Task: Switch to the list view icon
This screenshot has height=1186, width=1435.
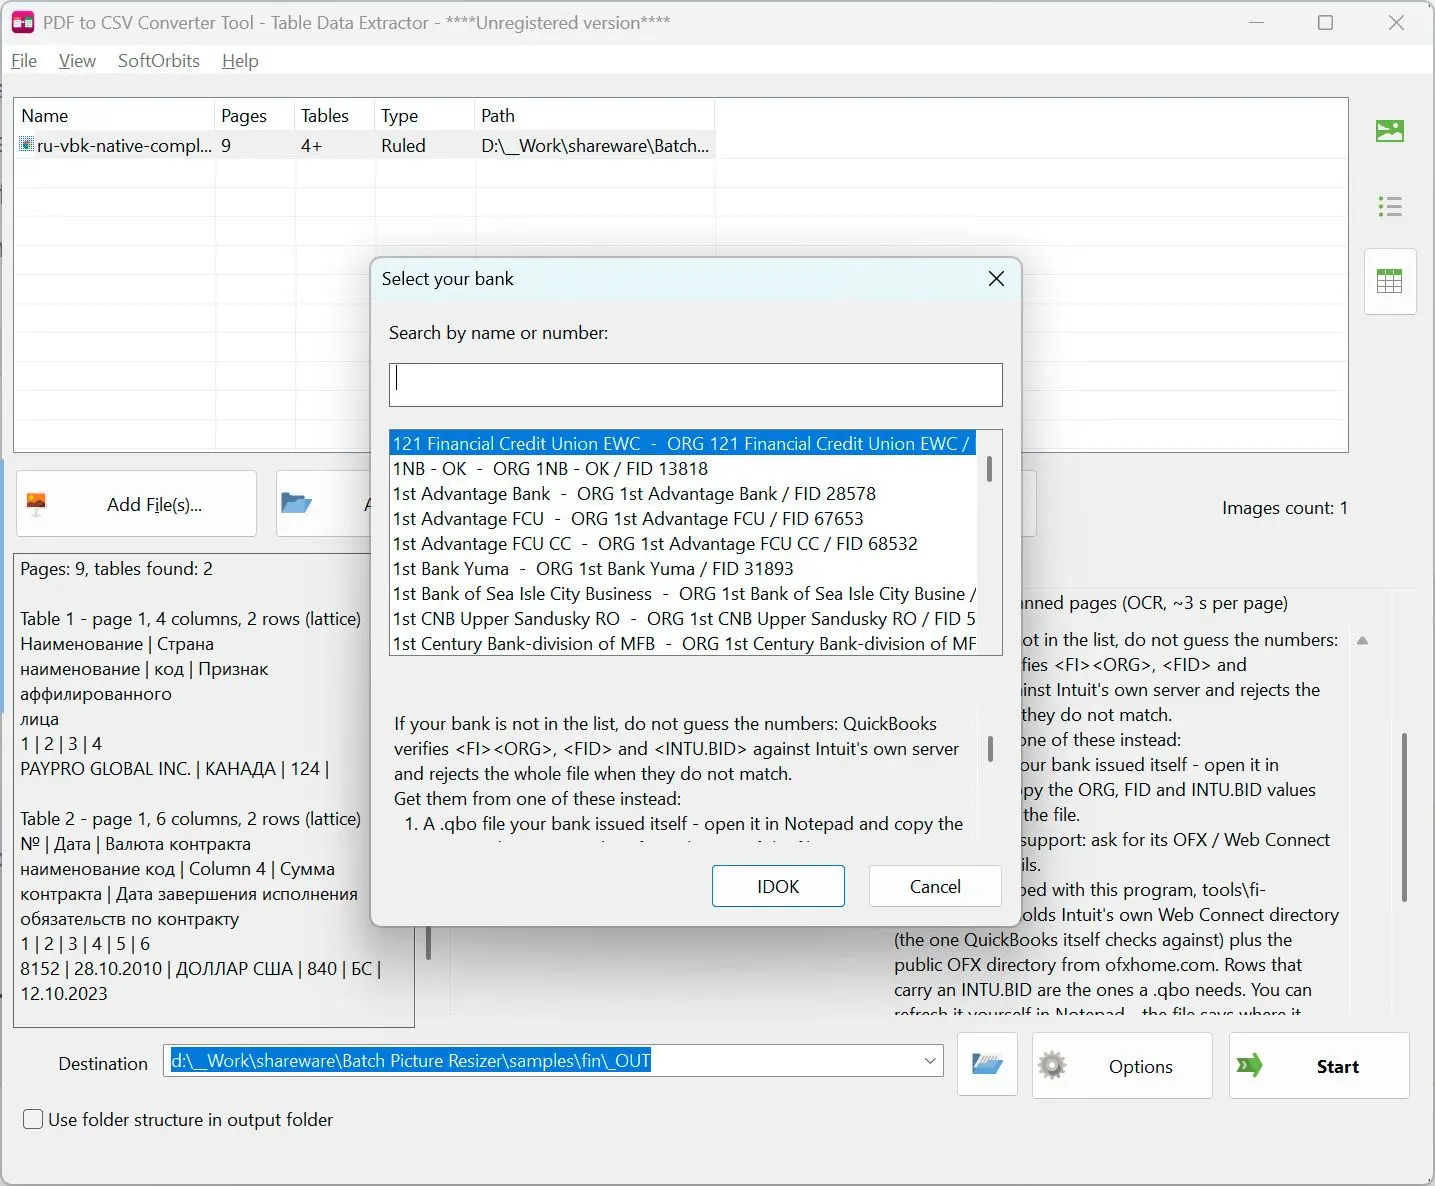Action: (1390, 207)
